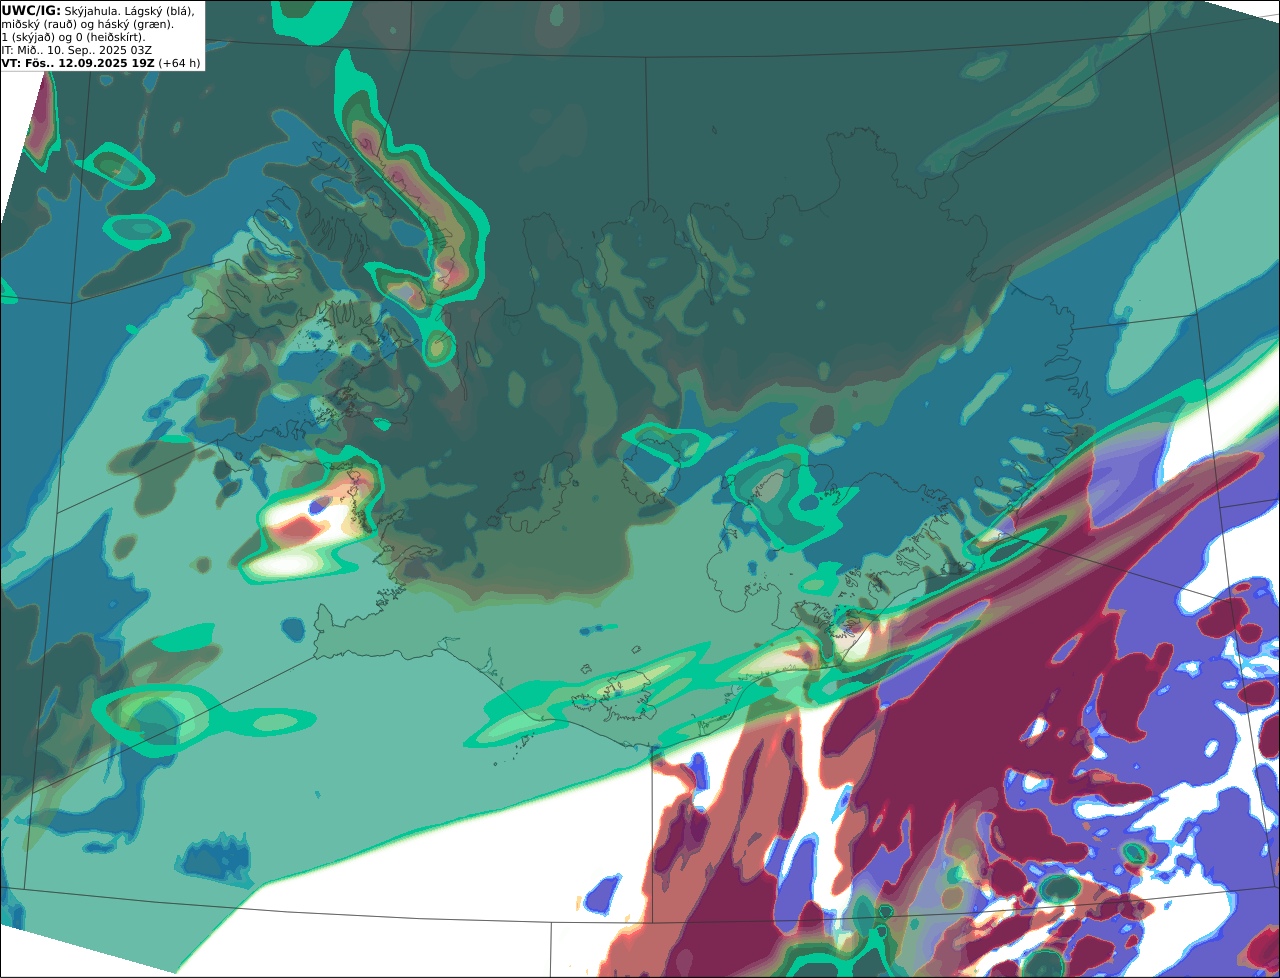Viewport: 1280px width, 978px height.
Task: Click the bold "UWC/IG:" title label
Action: coord(31,10)
